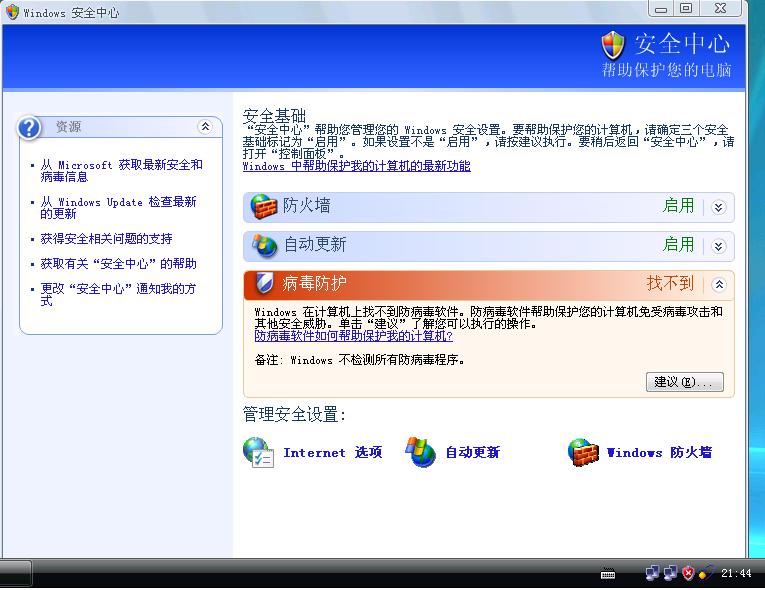Viewport: 765px width, 590px height.
Task: Click the 安全中心 shield icon in the banner
Action: click(613, 45)
